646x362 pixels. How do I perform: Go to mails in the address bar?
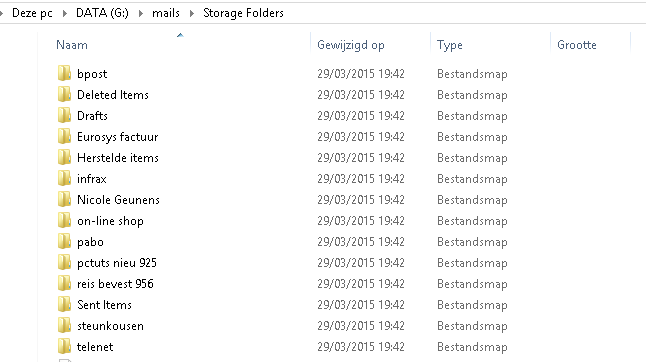(166, 13)
